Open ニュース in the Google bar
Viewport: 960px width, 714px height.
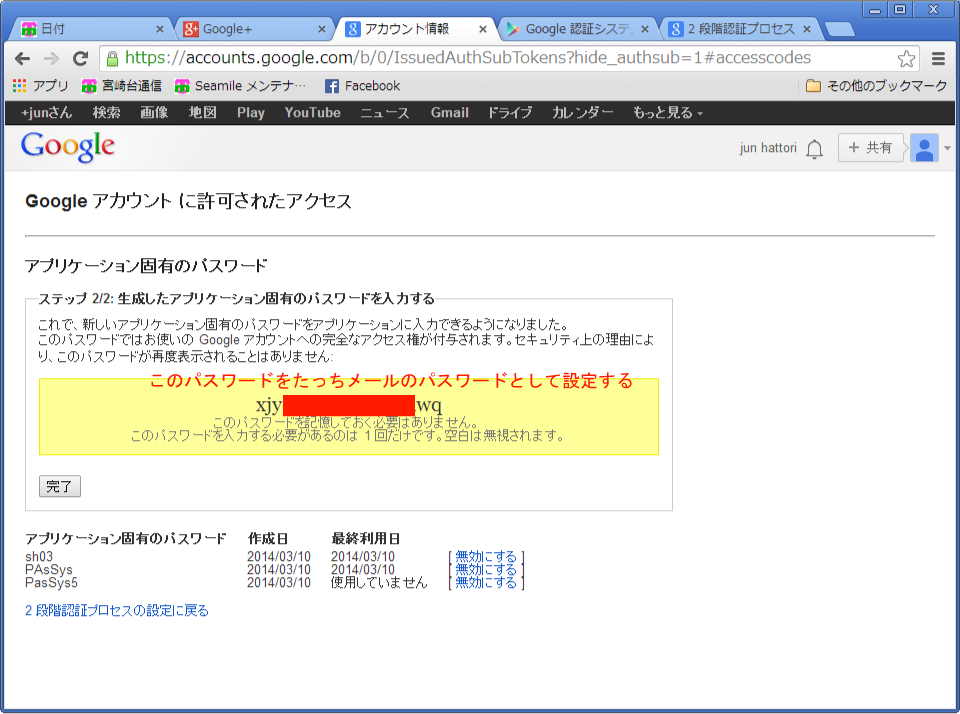point(384,113)
